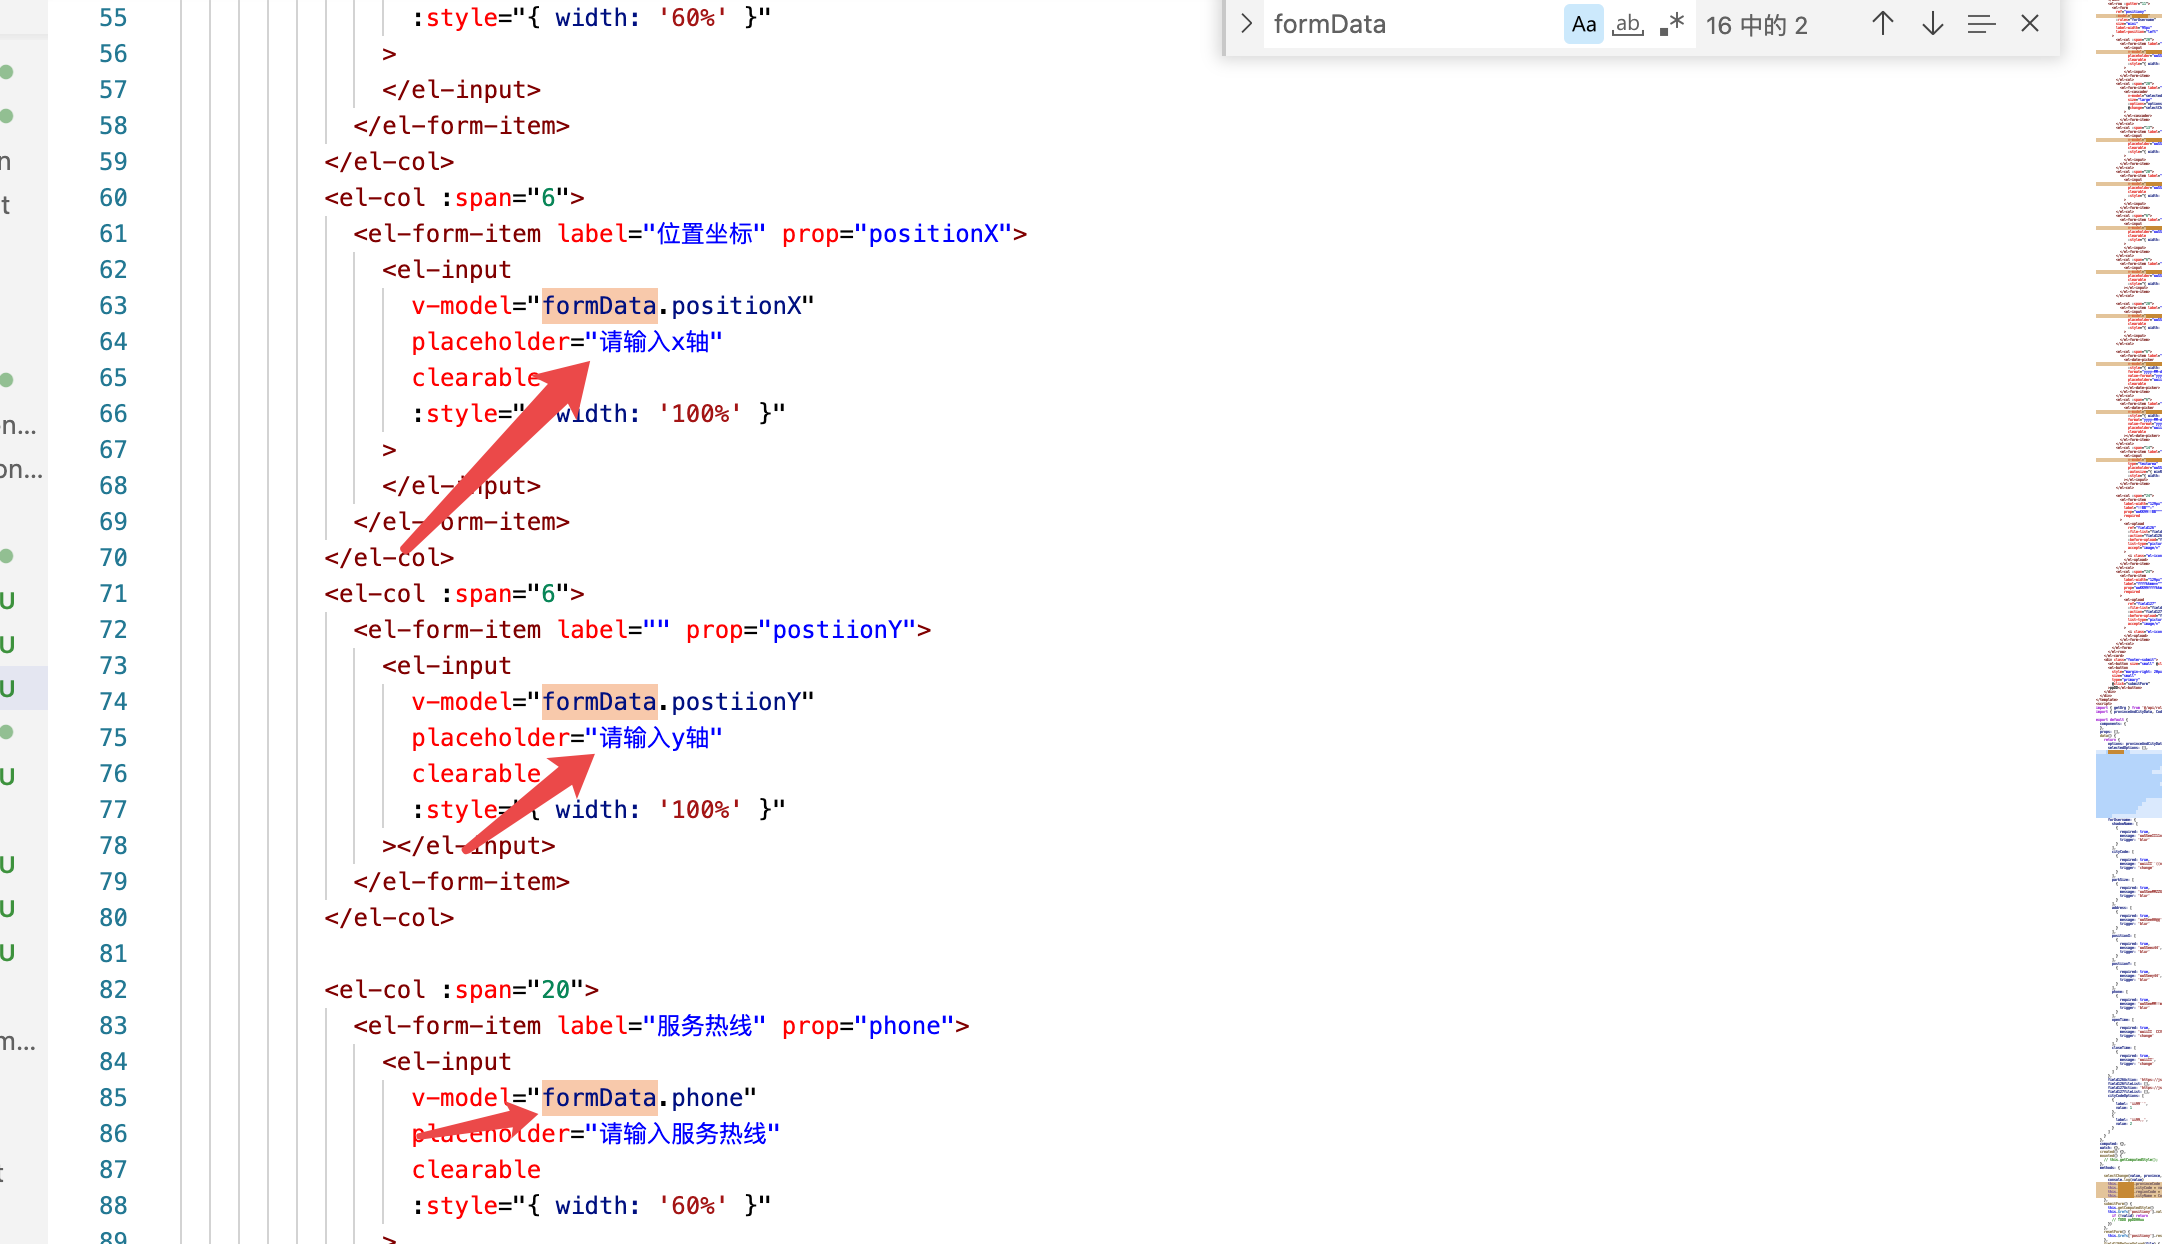Enable regular expression search toggle

[1672, 24]
